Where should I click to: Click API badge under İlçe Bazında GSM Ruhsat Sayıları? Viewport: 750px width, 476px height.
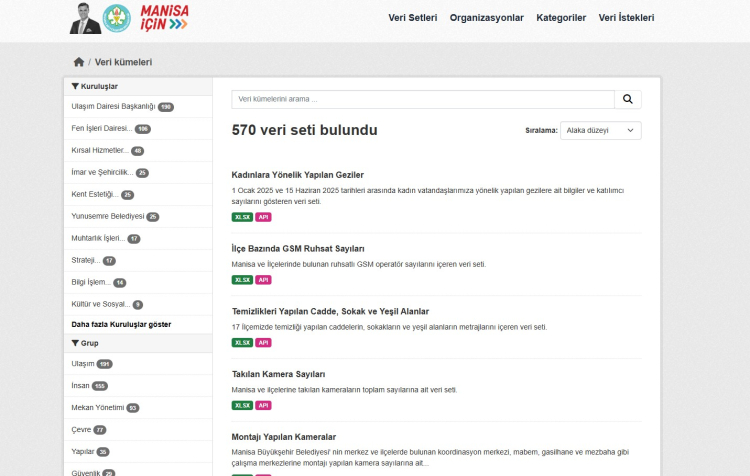pyautogui.click(x=264, y=280)
